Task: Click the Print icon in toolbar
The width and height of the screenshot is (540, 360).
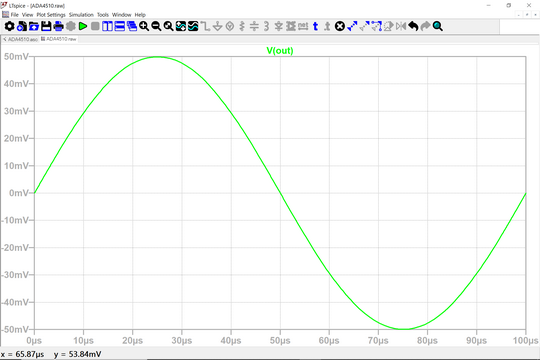Action: [x=59, y=26]
